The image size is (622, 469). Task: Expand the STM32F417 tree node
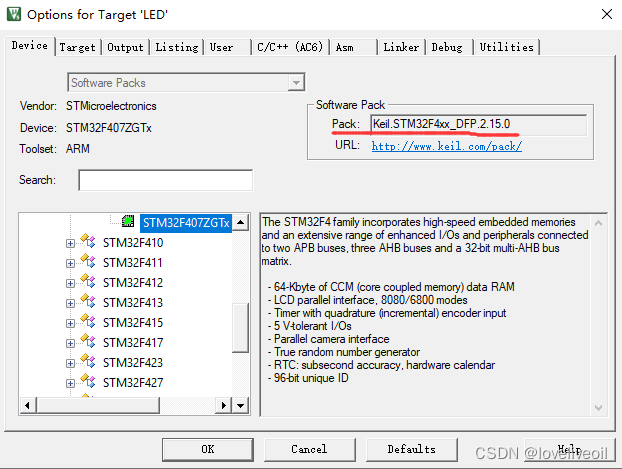click(x=70, y=343)
